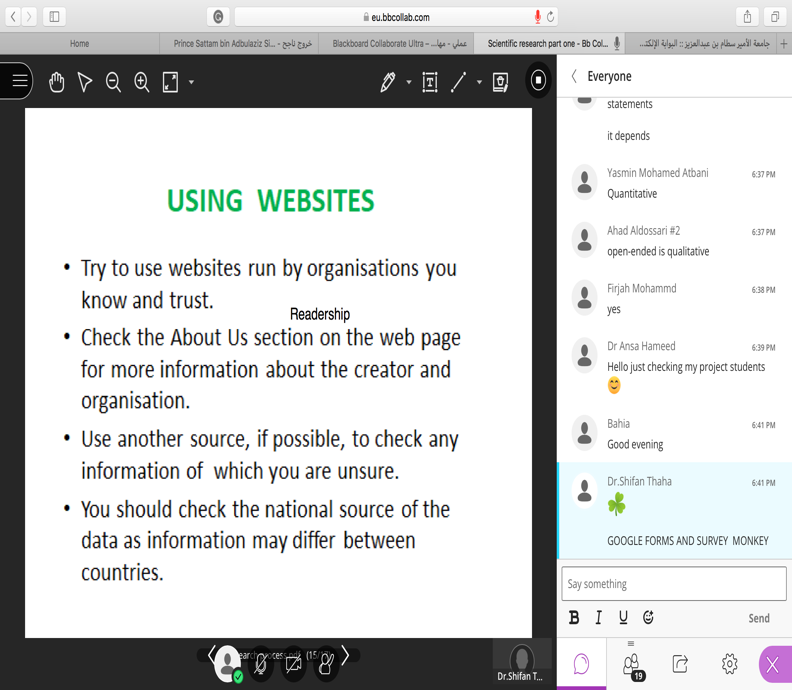This screenshot has height=690, width=792.
Task: Go back from the Everyone chat
Action: [574, 76]
